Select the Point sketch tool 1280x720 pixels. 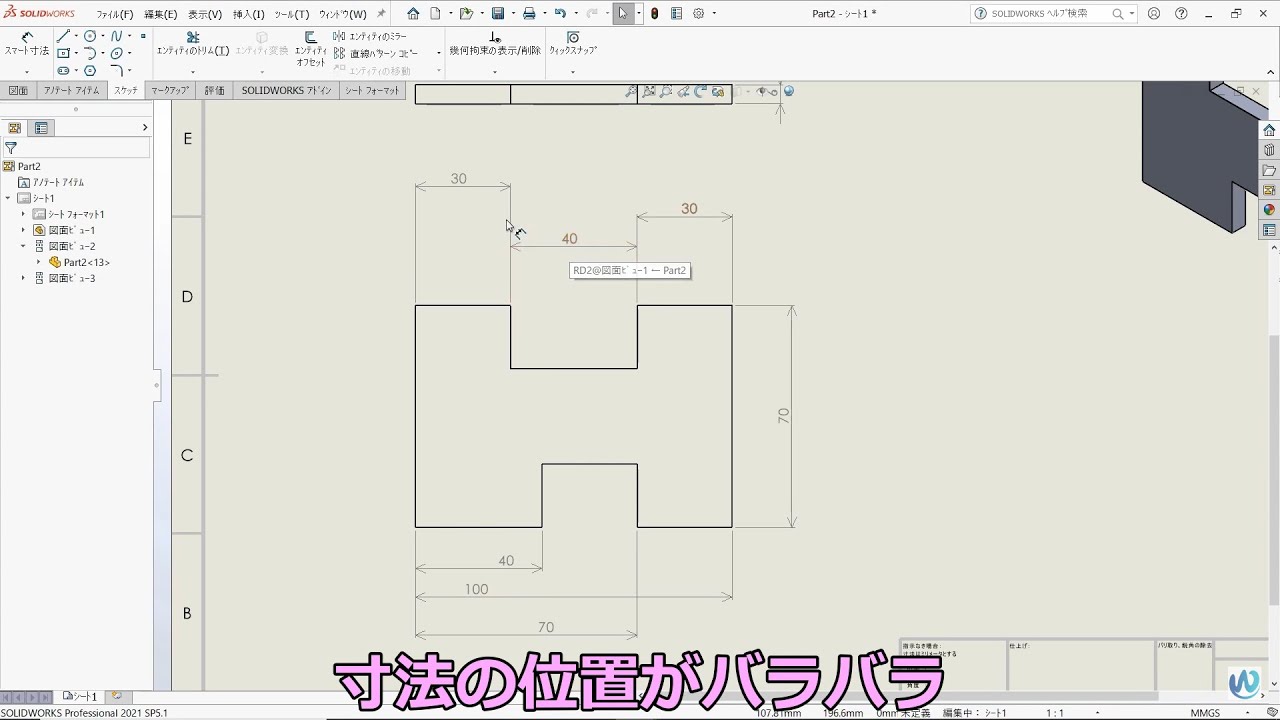click(x=143, y=36)
